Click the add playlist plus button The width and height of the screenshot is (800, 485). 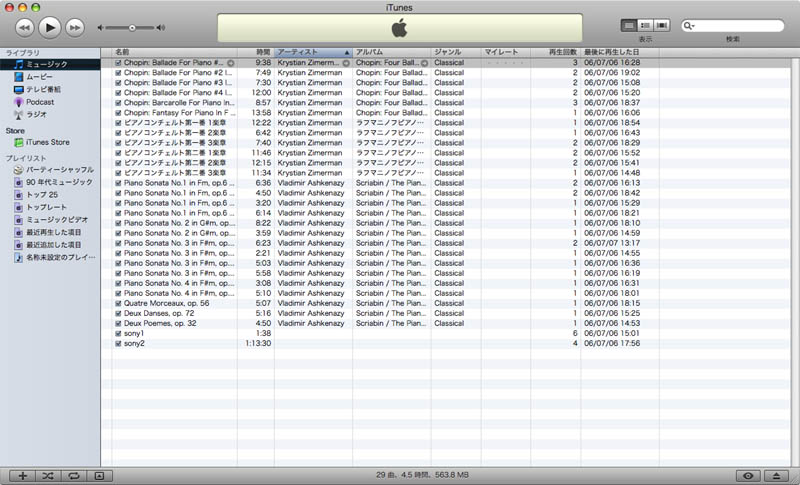point(23,475)
